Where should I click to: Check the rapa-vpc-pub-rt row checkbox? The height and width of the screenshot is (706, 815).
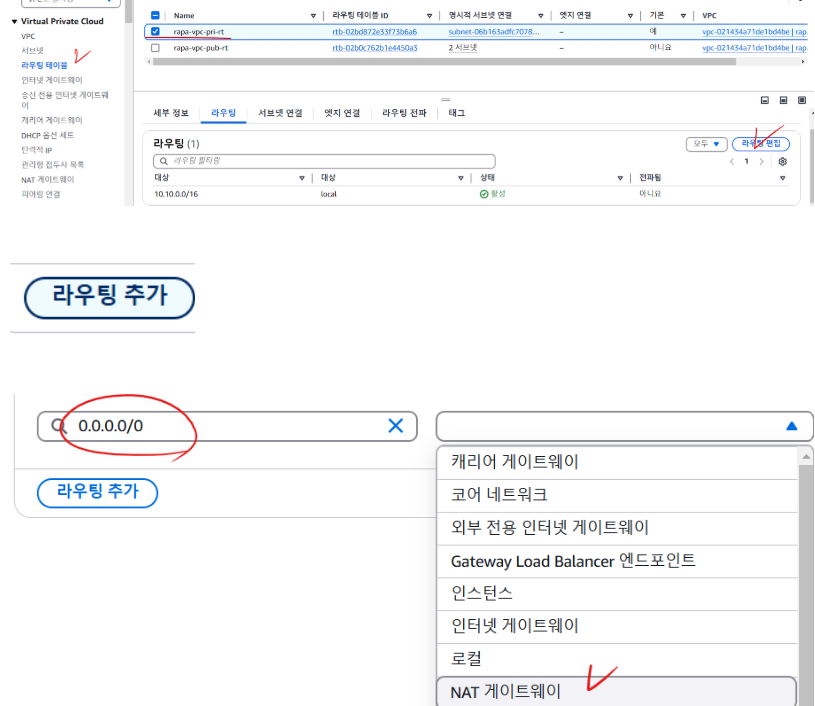click(x=155, y=48)
